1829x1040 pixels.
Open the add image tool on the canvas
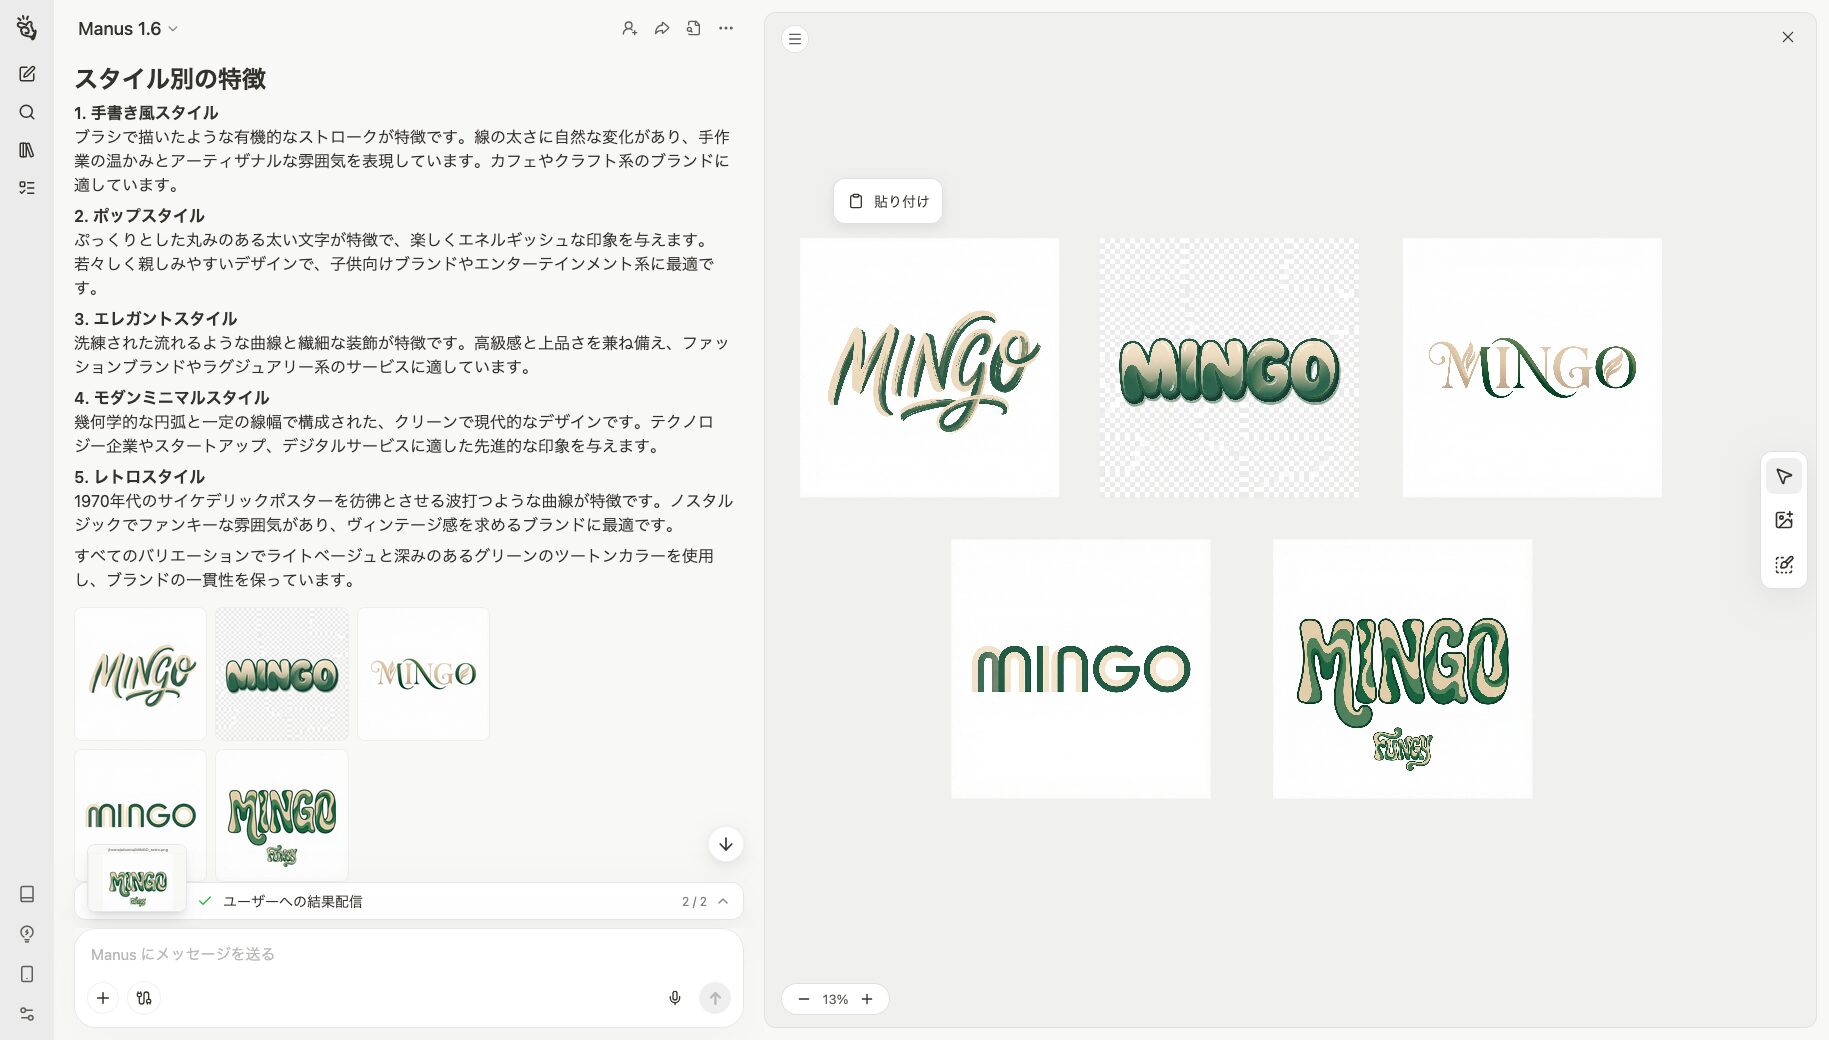pos(1784,520)
